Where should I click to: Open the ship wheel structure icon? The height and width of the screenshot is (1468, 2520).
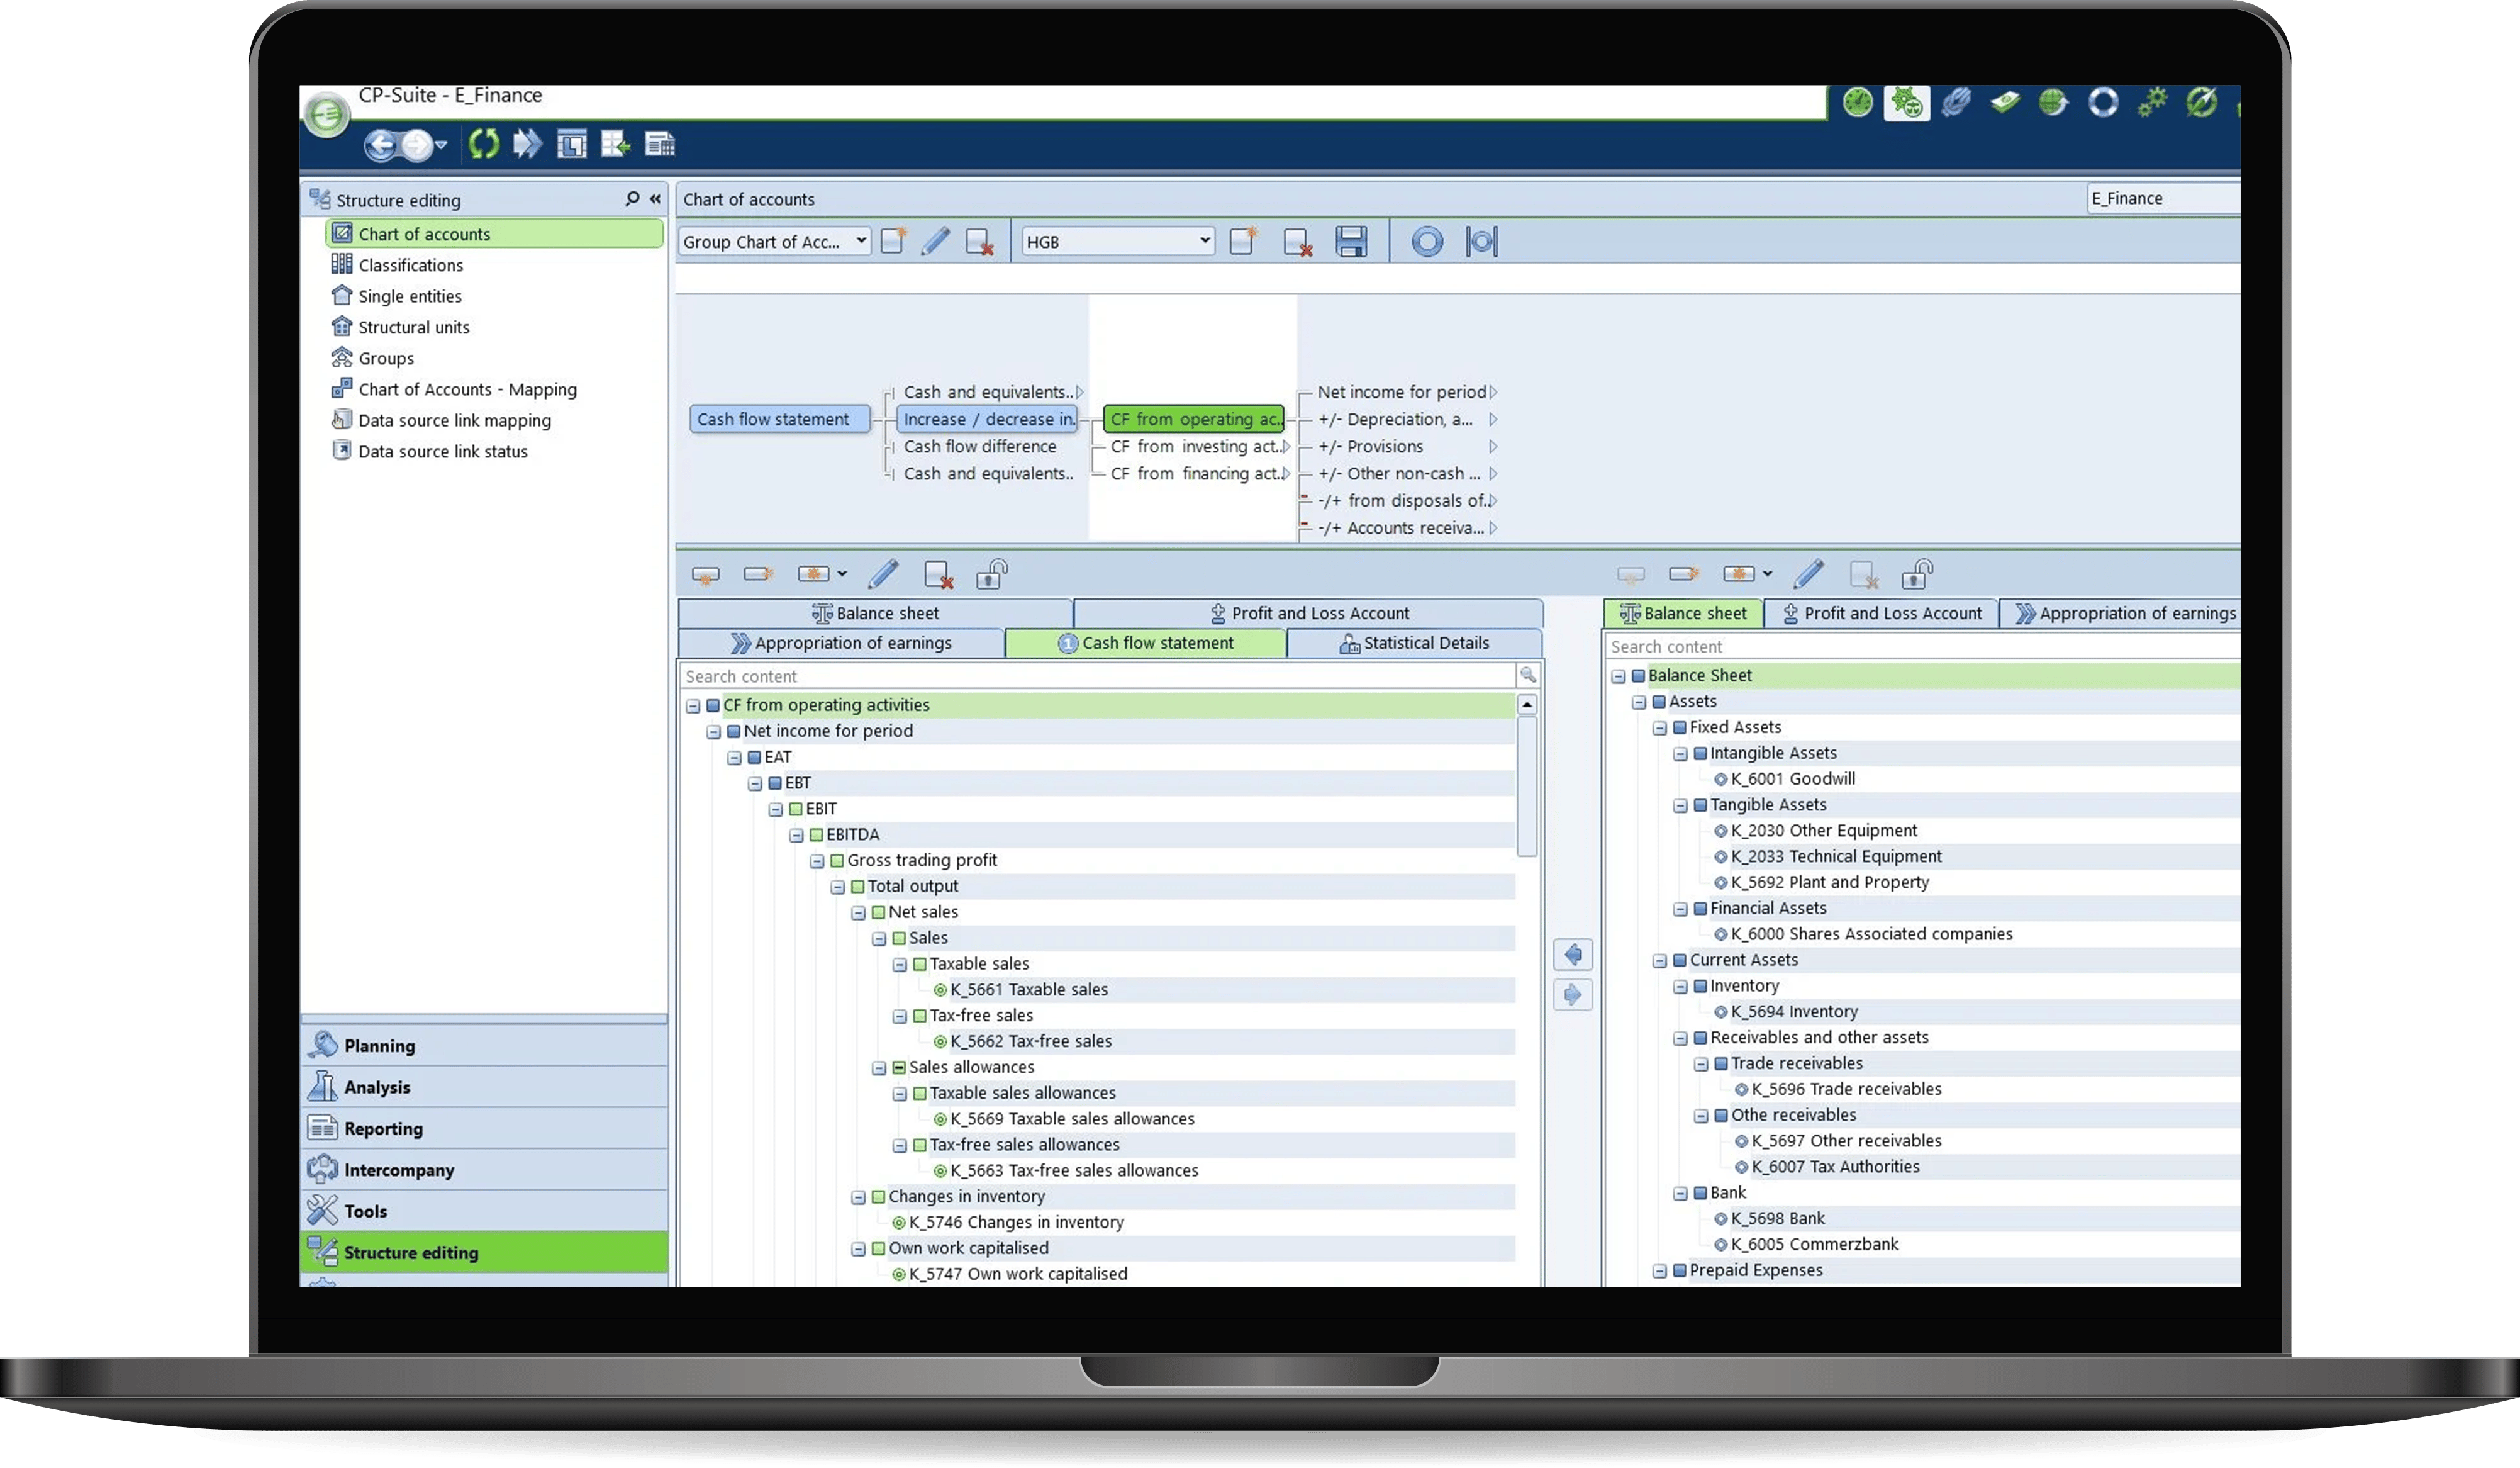1907,102
